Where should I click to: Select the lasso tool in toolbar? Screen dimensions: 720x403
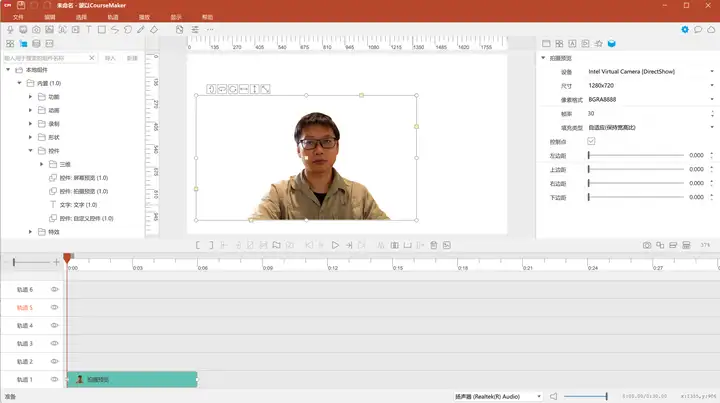pyautogui.click(x=128, y=29)
